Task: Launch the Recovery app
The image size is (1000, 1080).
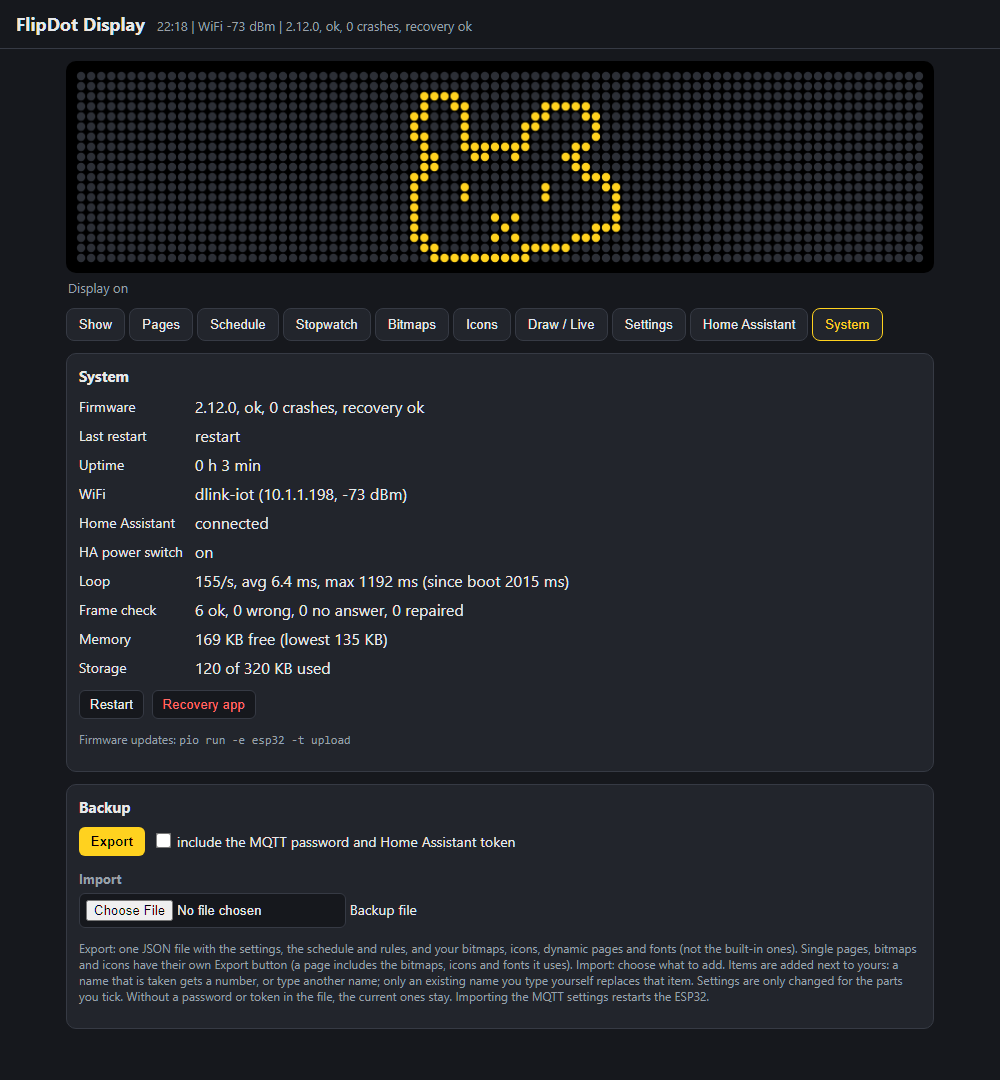Action: point(204,705)
